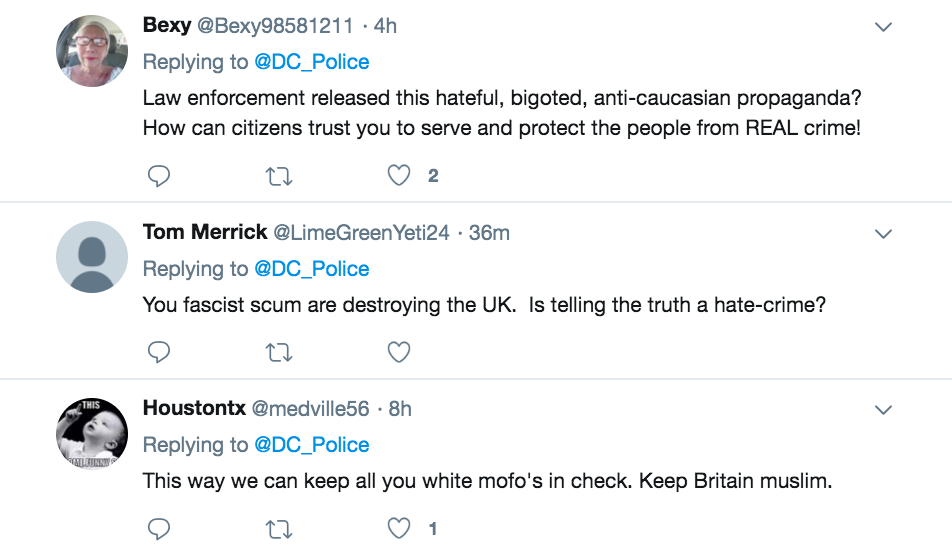This screenshot has height=554, width=952.
Task: Open Tom Merrick's profile name link
Action: click(205, 233)
